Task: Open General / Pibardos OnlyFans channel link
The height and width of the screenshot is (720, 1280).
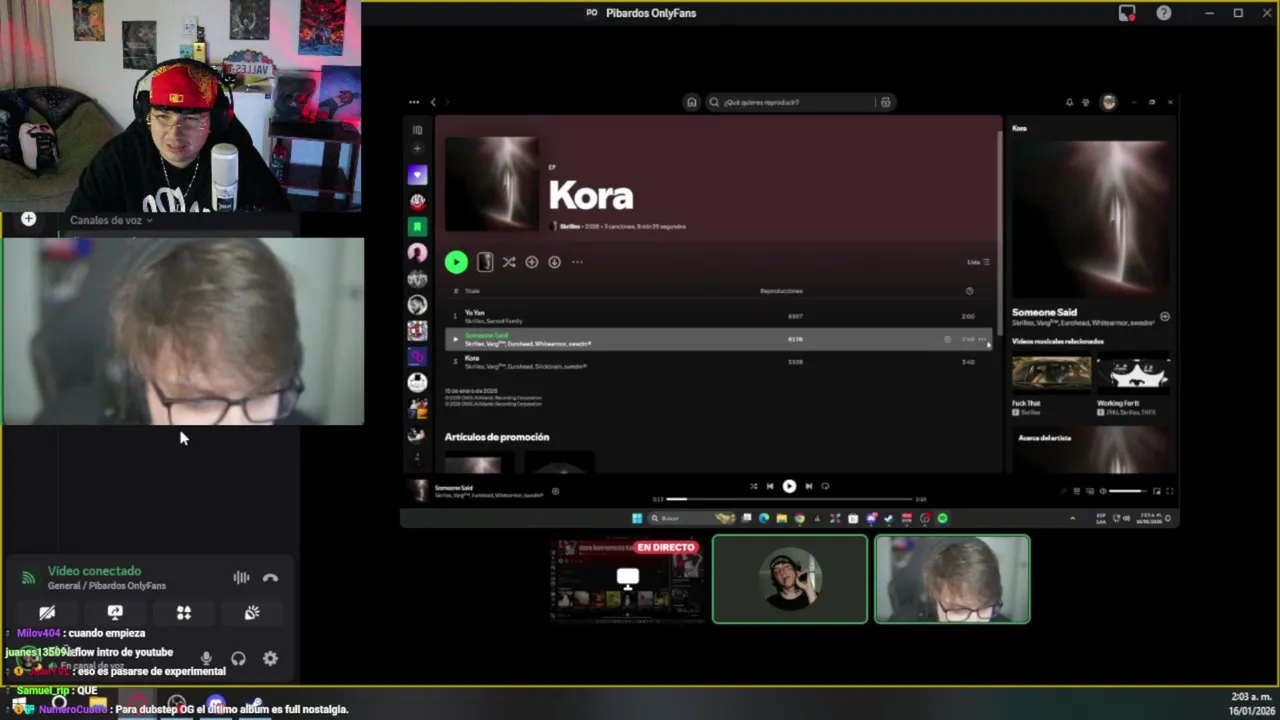Action: point(107,586)
